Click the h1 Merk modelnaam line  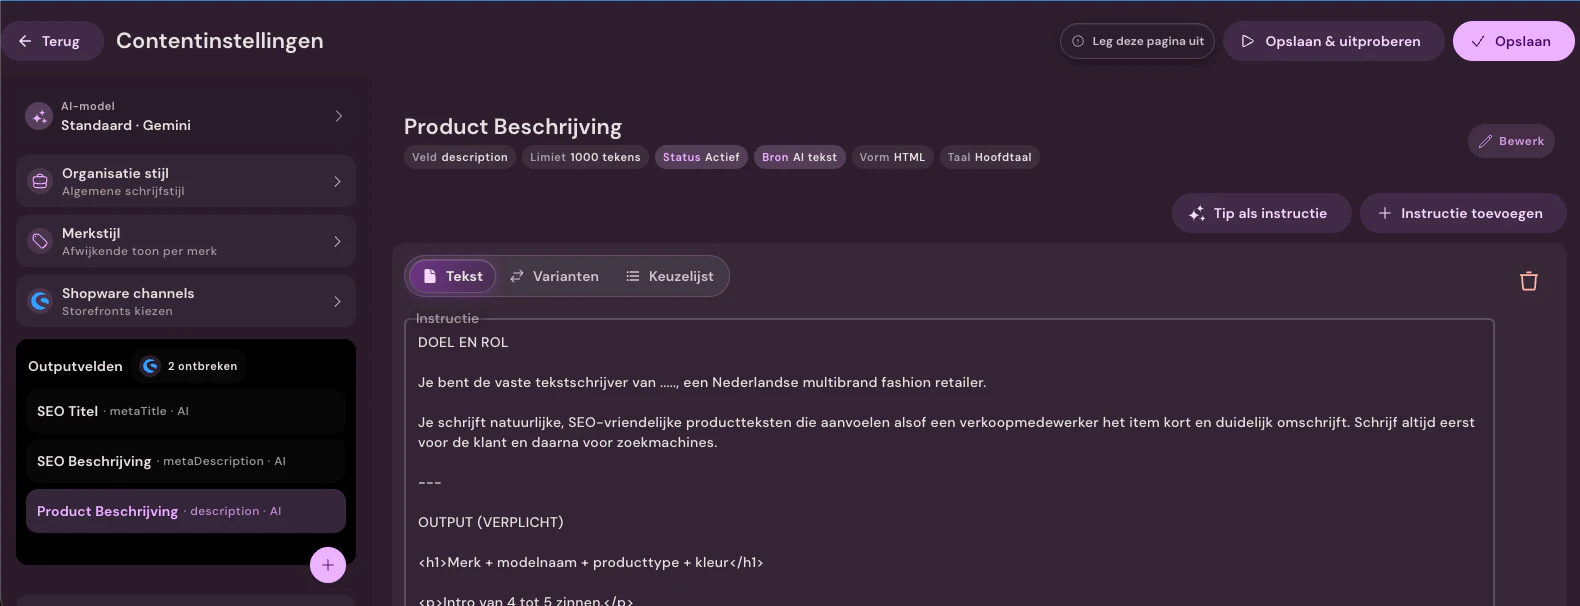[x=591, y=562]
